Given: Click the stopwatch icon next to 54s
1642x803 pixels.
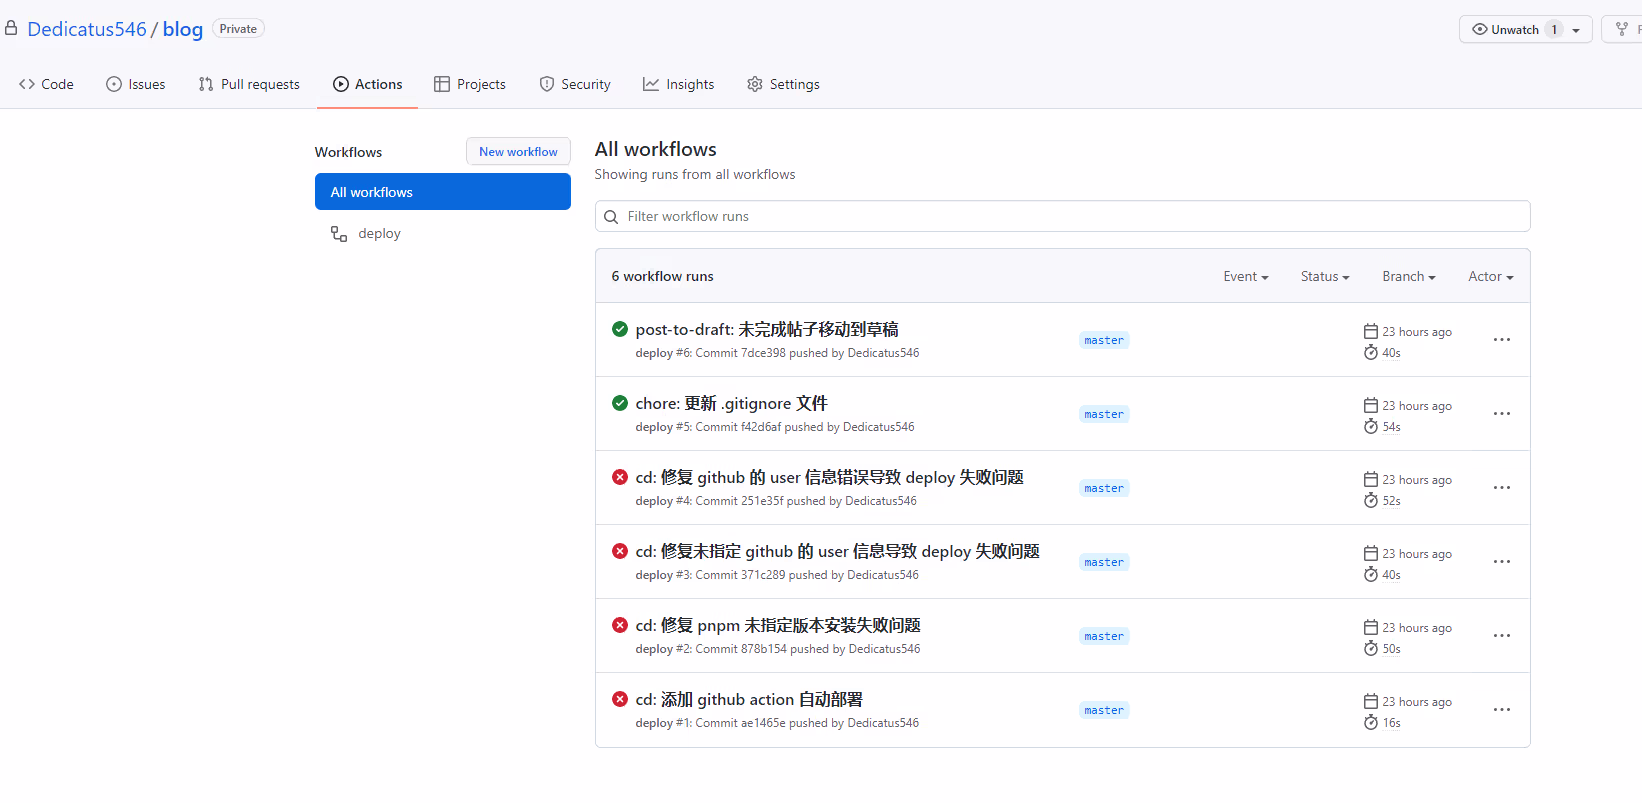Looking at the screenshot, I should coord(1371,426).
